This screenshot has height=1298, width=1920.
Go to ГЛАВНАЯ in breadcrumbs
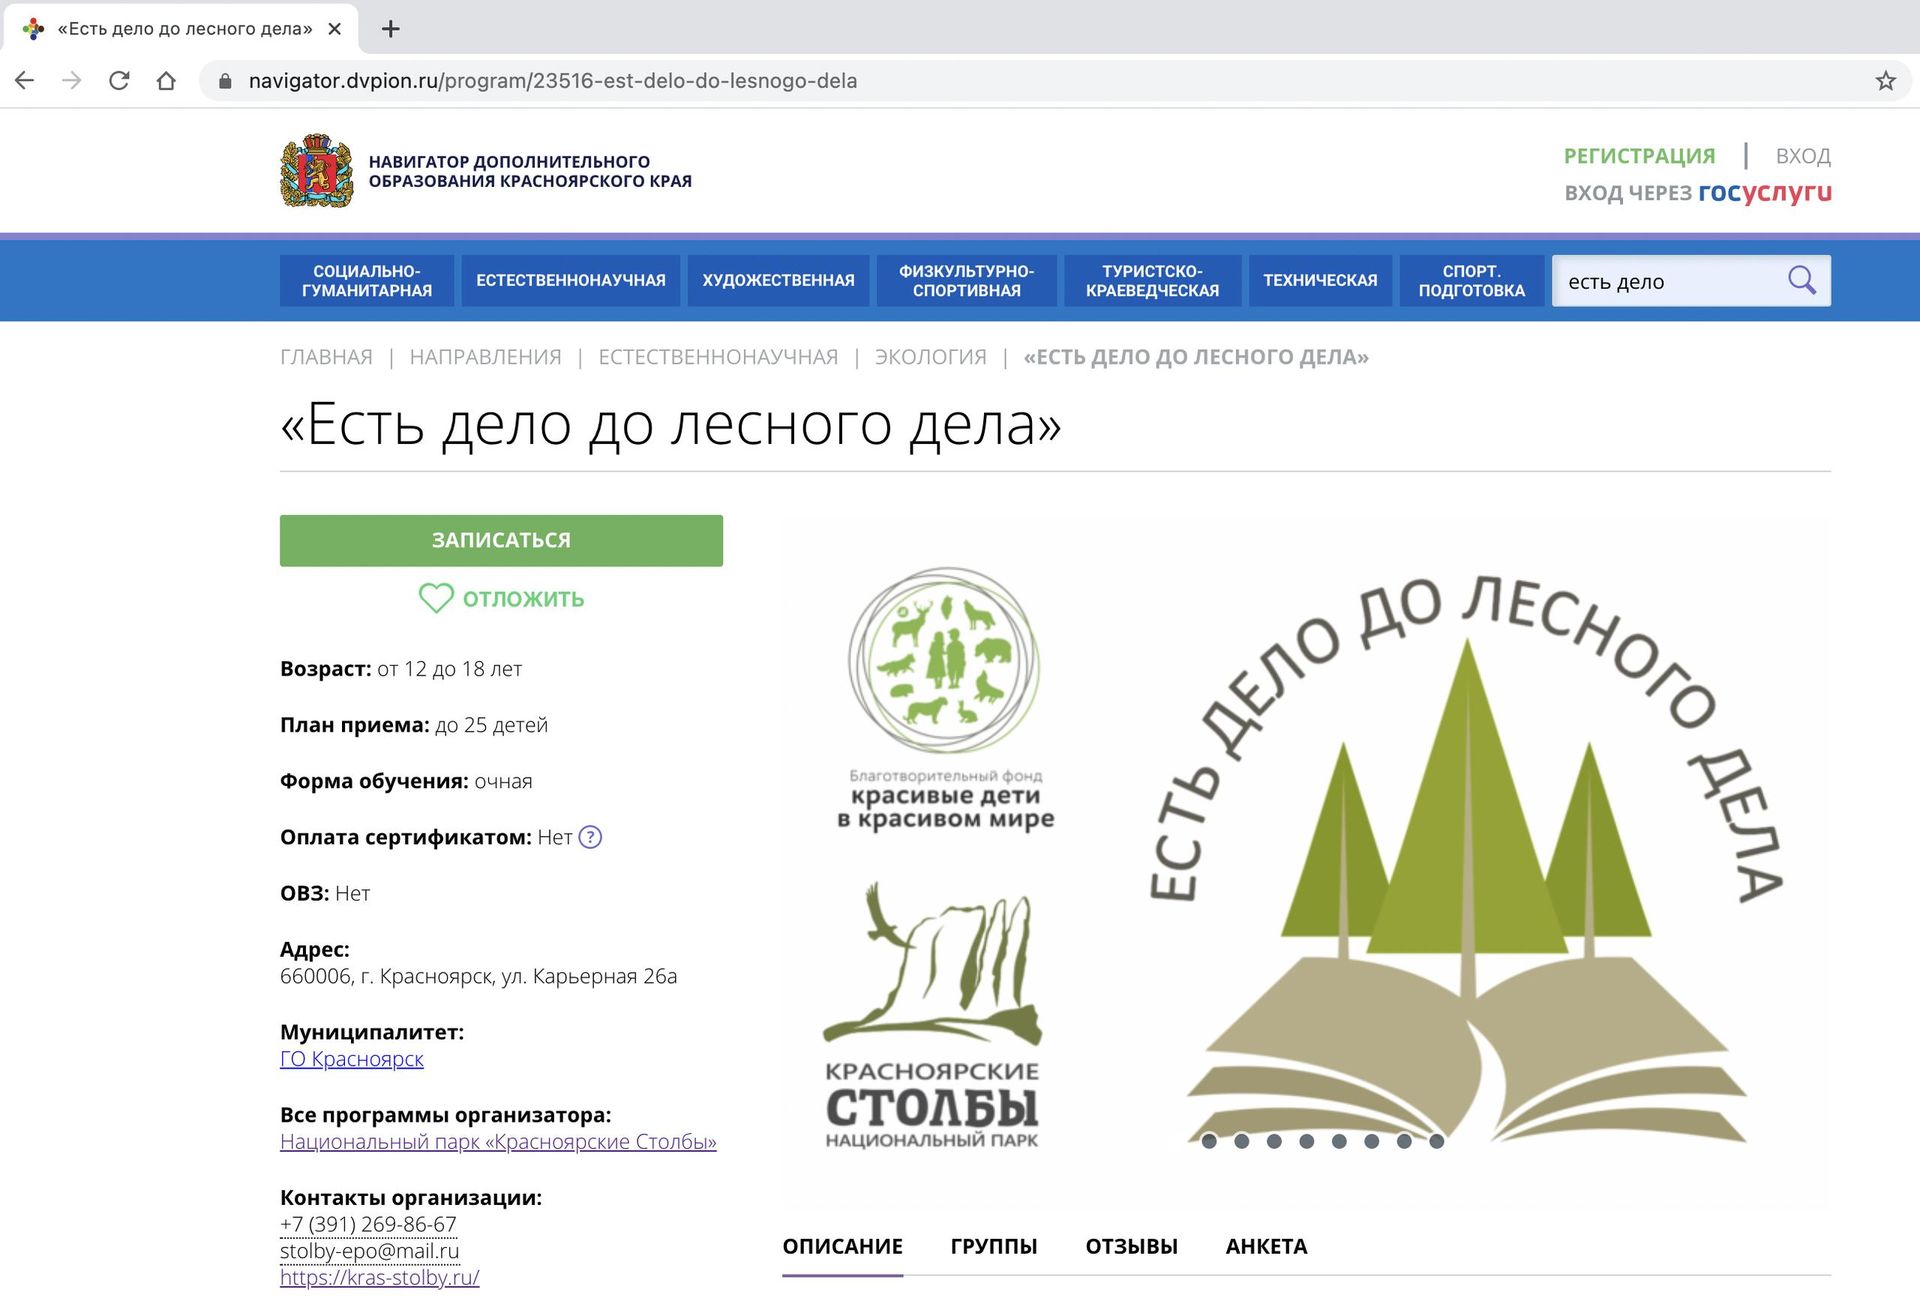point(326,357)
